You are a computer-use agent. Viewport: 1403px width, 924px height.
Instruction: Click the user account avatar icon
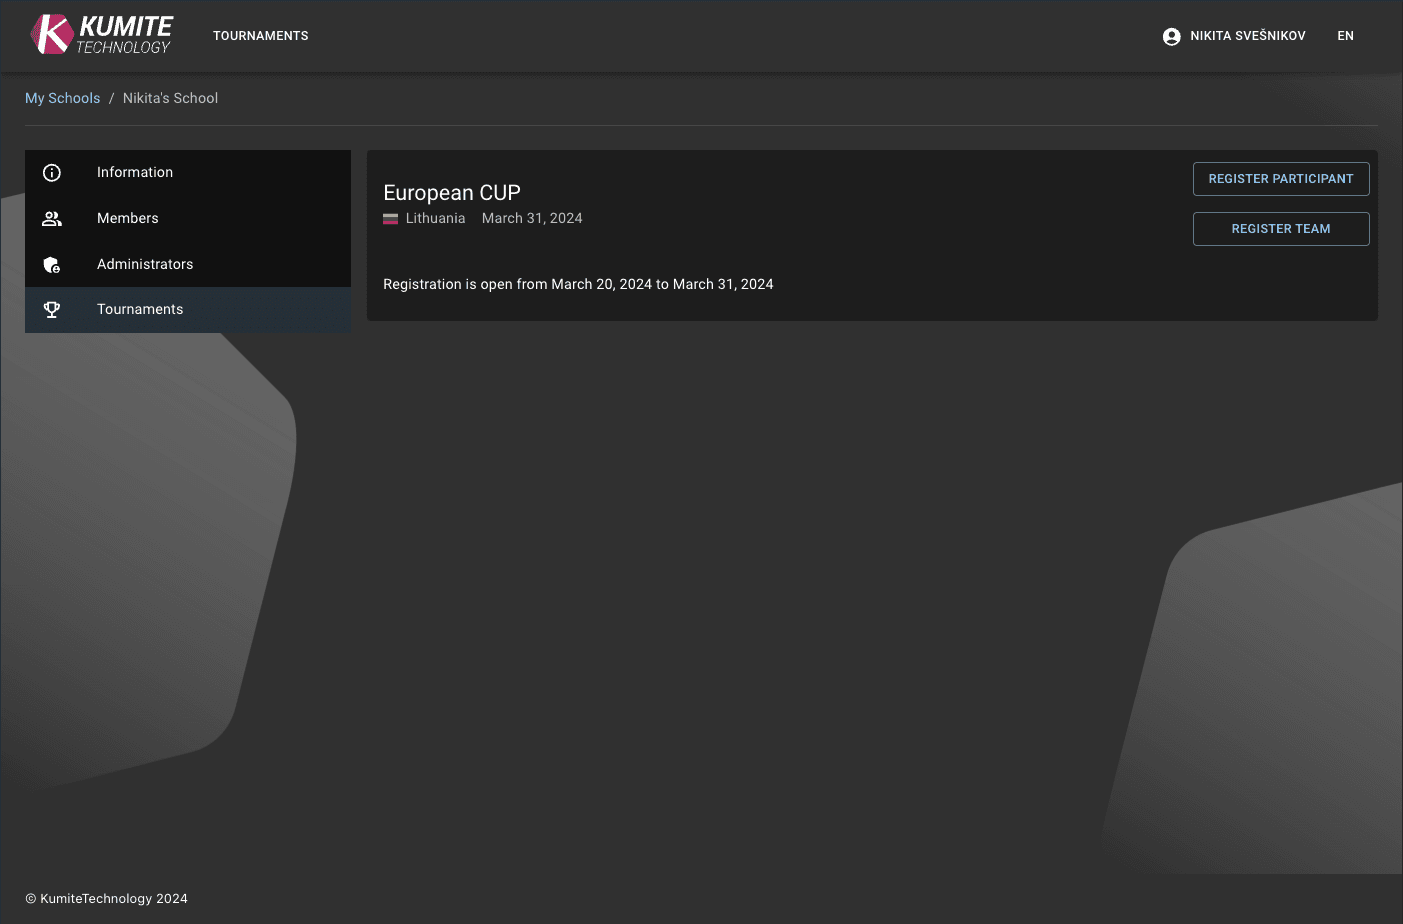tap(1171, 36)
